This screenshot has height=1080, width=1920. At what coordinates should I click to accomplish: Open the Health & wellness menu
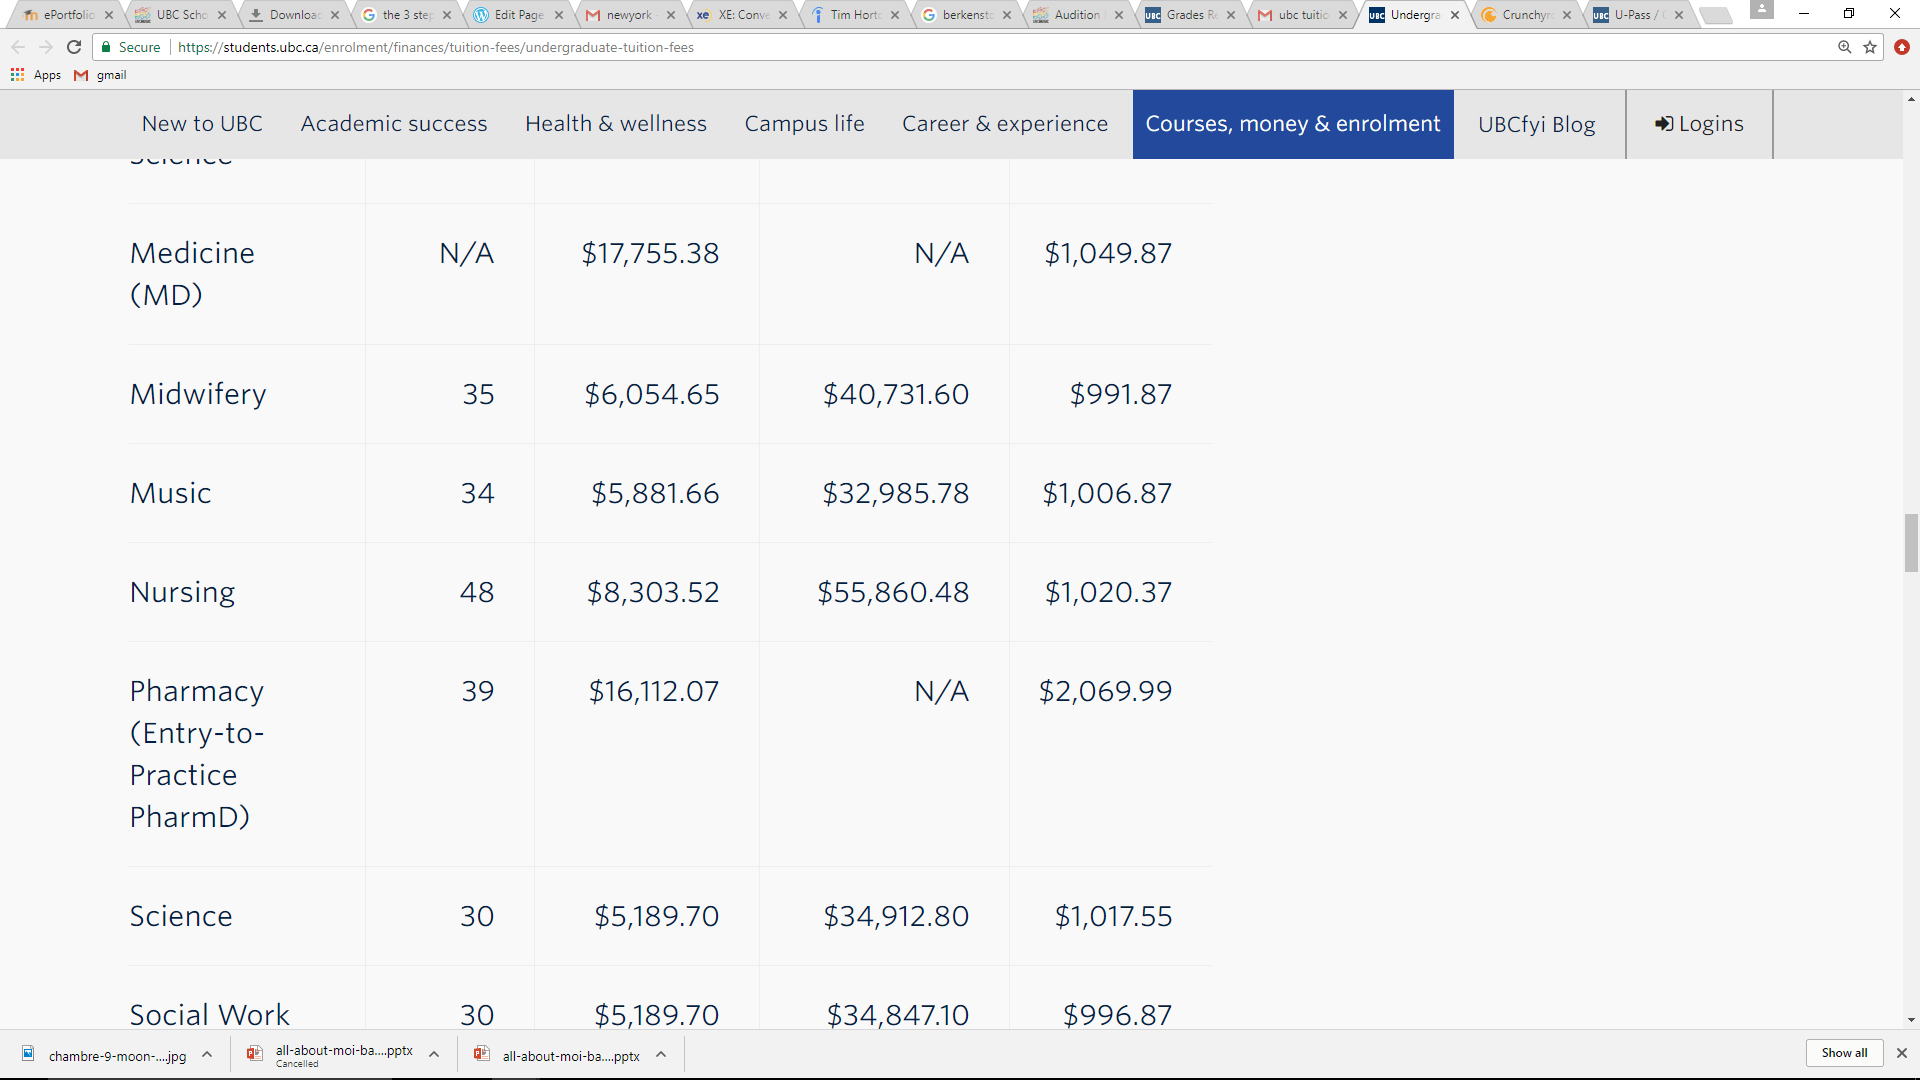tap(616, 124)
